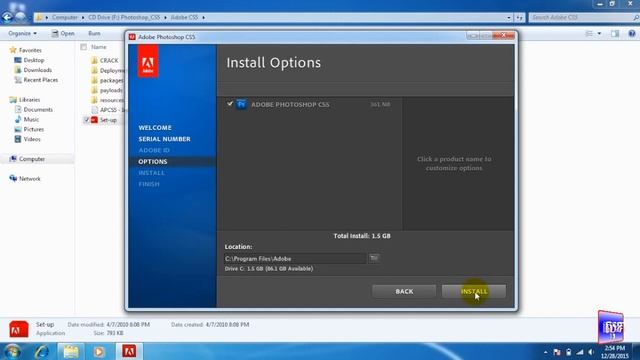Viewport: 640px width, 360px height.
Task: Select the CRACK folder in Explorer
Action: click(109, 60)
